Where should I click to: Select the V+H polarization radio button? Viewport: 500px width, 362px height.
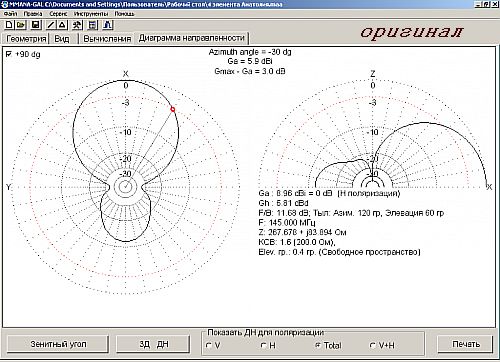(x=373, y=345)
